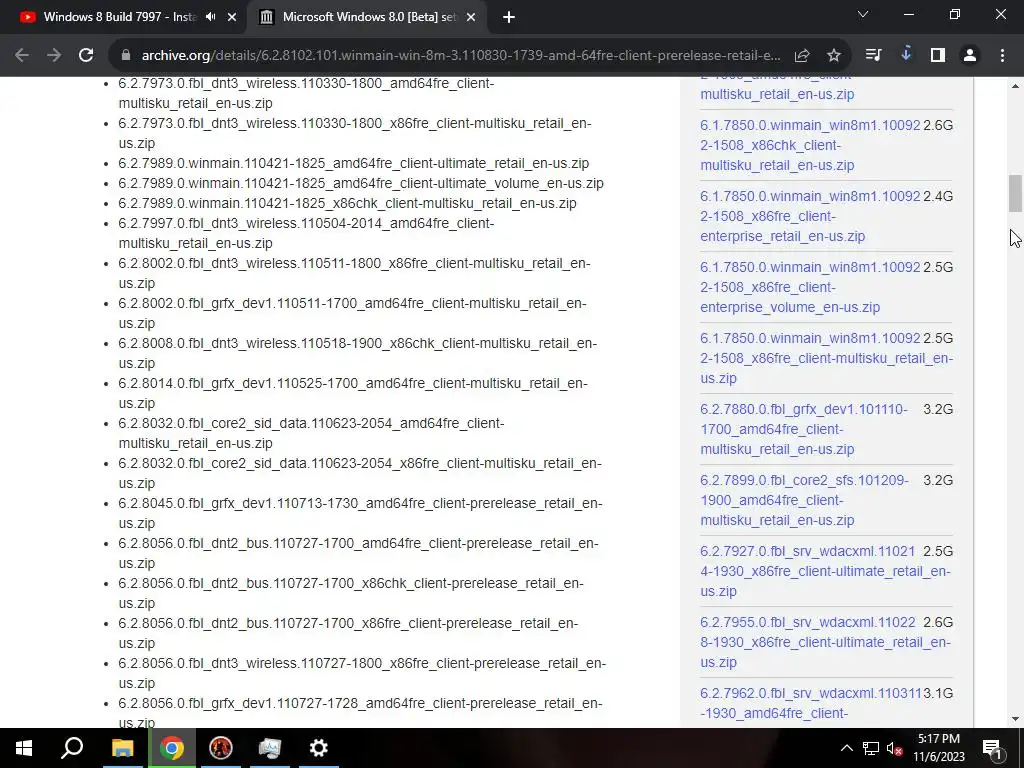Open Windows taskbar search
The image size is (1024, 768).
72,748
